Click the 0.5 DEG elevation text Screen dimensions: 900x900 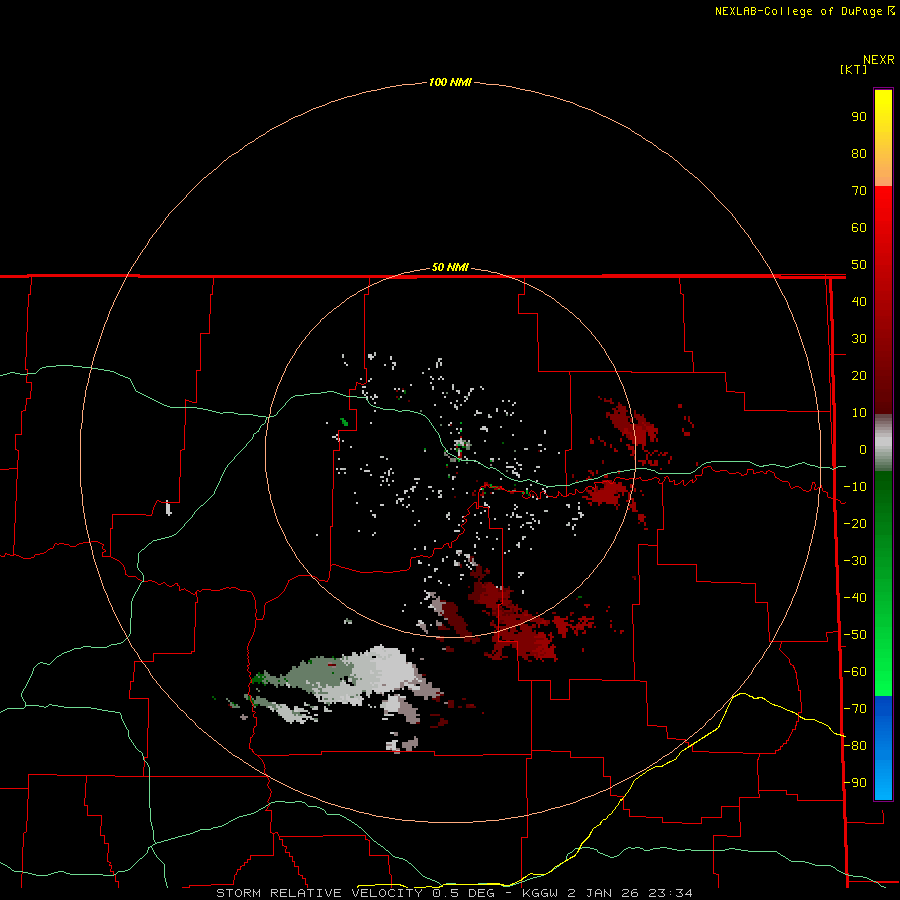(463, 893)
